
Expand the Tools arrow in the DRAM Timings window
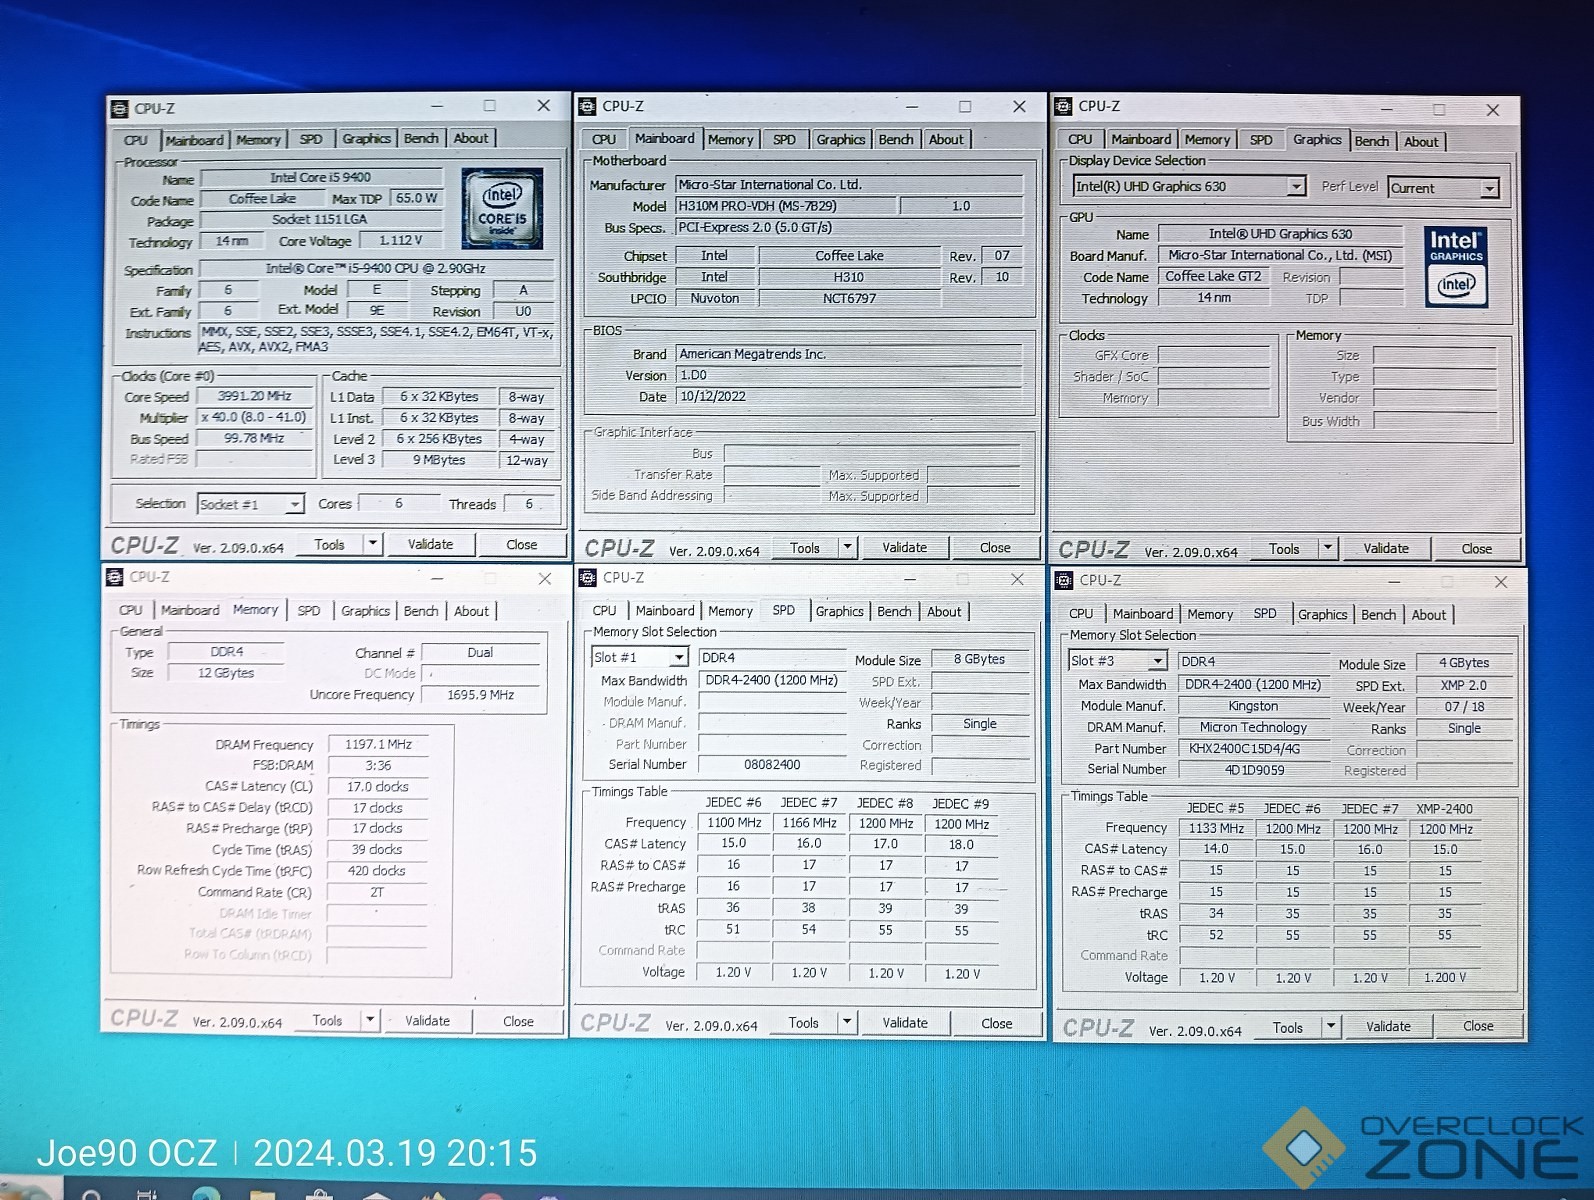click(x=370, y=1020)
